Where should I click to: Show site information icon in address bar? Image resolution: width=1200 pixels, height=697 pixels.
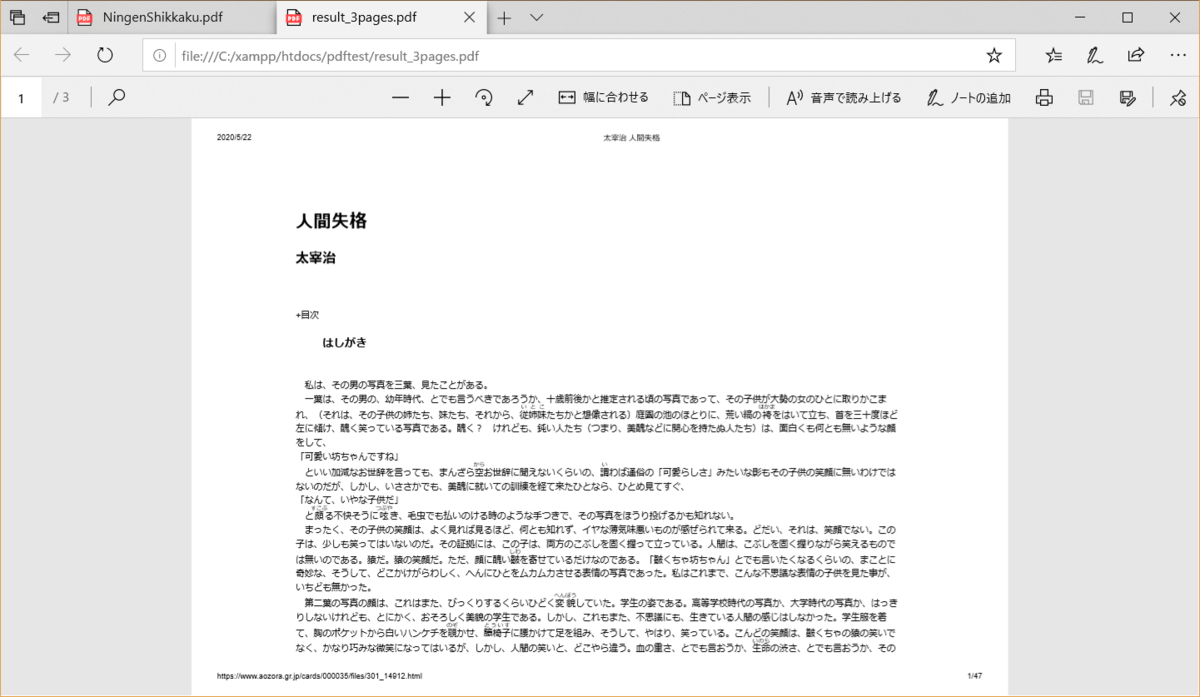160,56
